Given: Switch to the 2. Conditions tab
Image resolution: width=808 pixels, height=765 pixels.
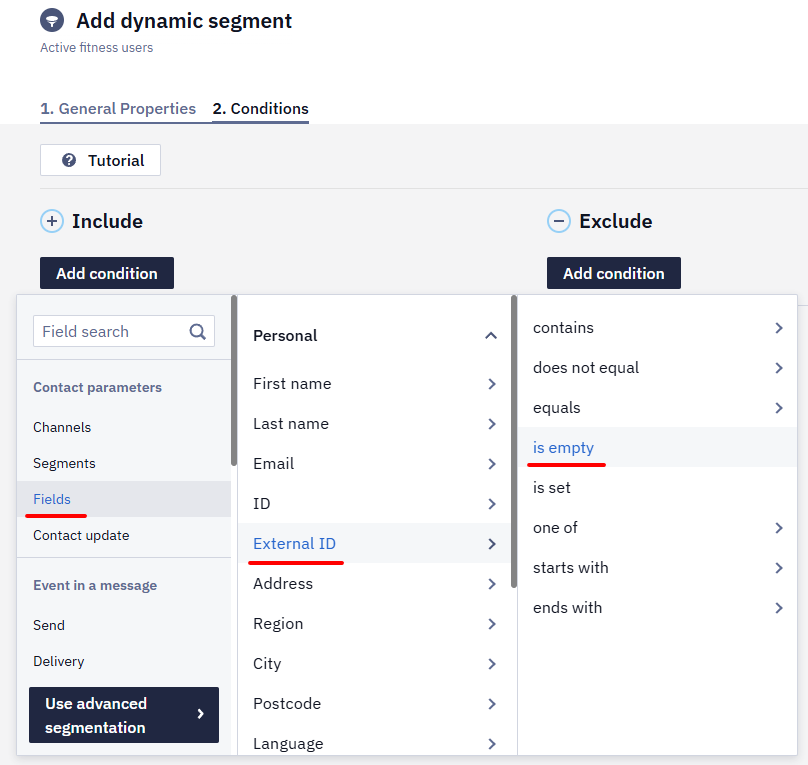Looking at the screenshot, I should coord(260,109).
